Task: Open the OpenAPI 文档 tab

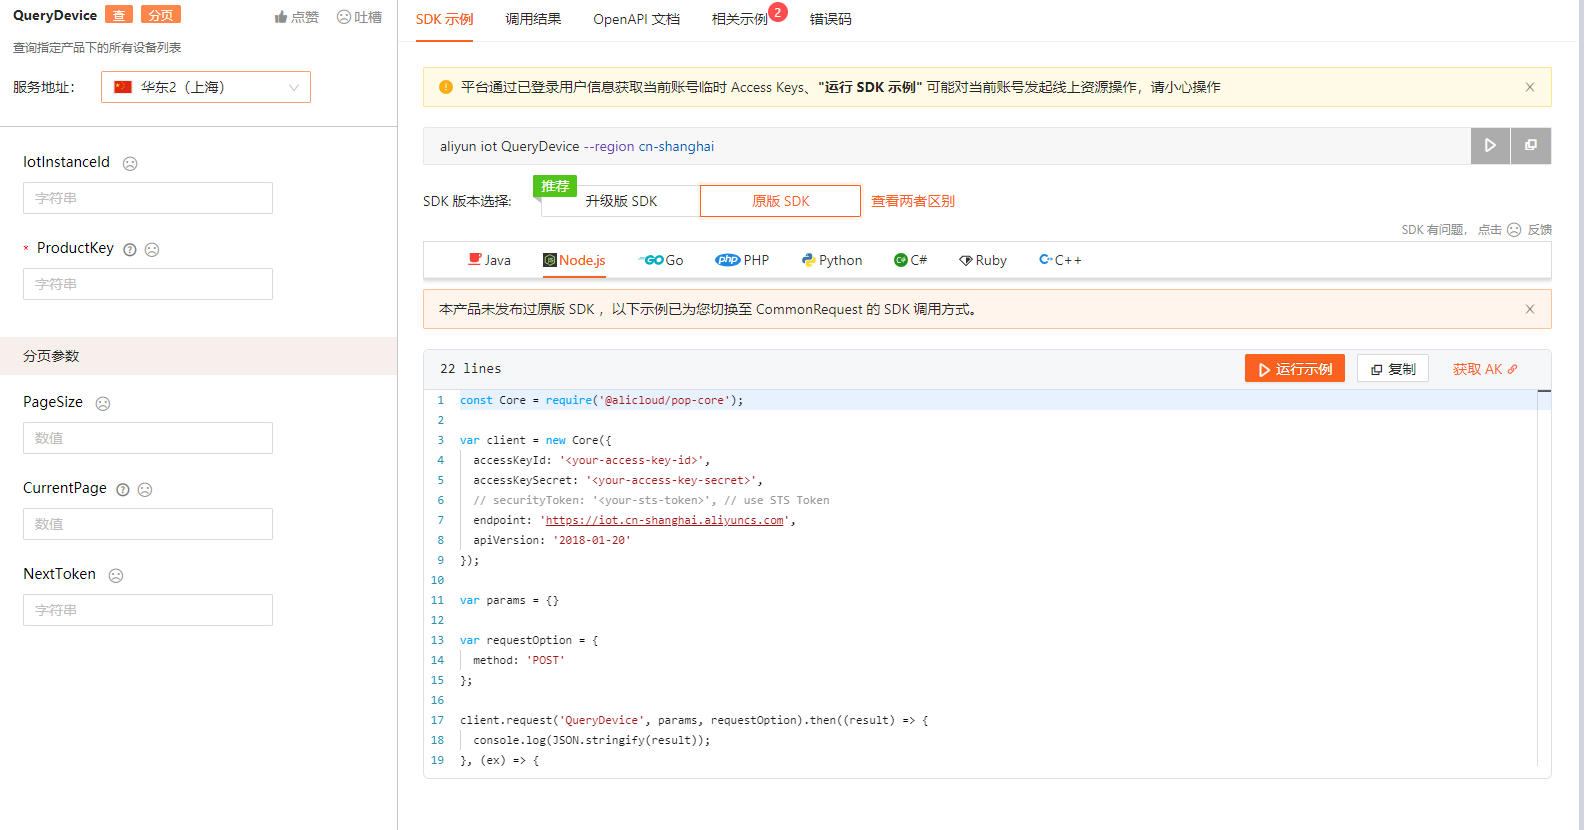Action: [636, 19]
